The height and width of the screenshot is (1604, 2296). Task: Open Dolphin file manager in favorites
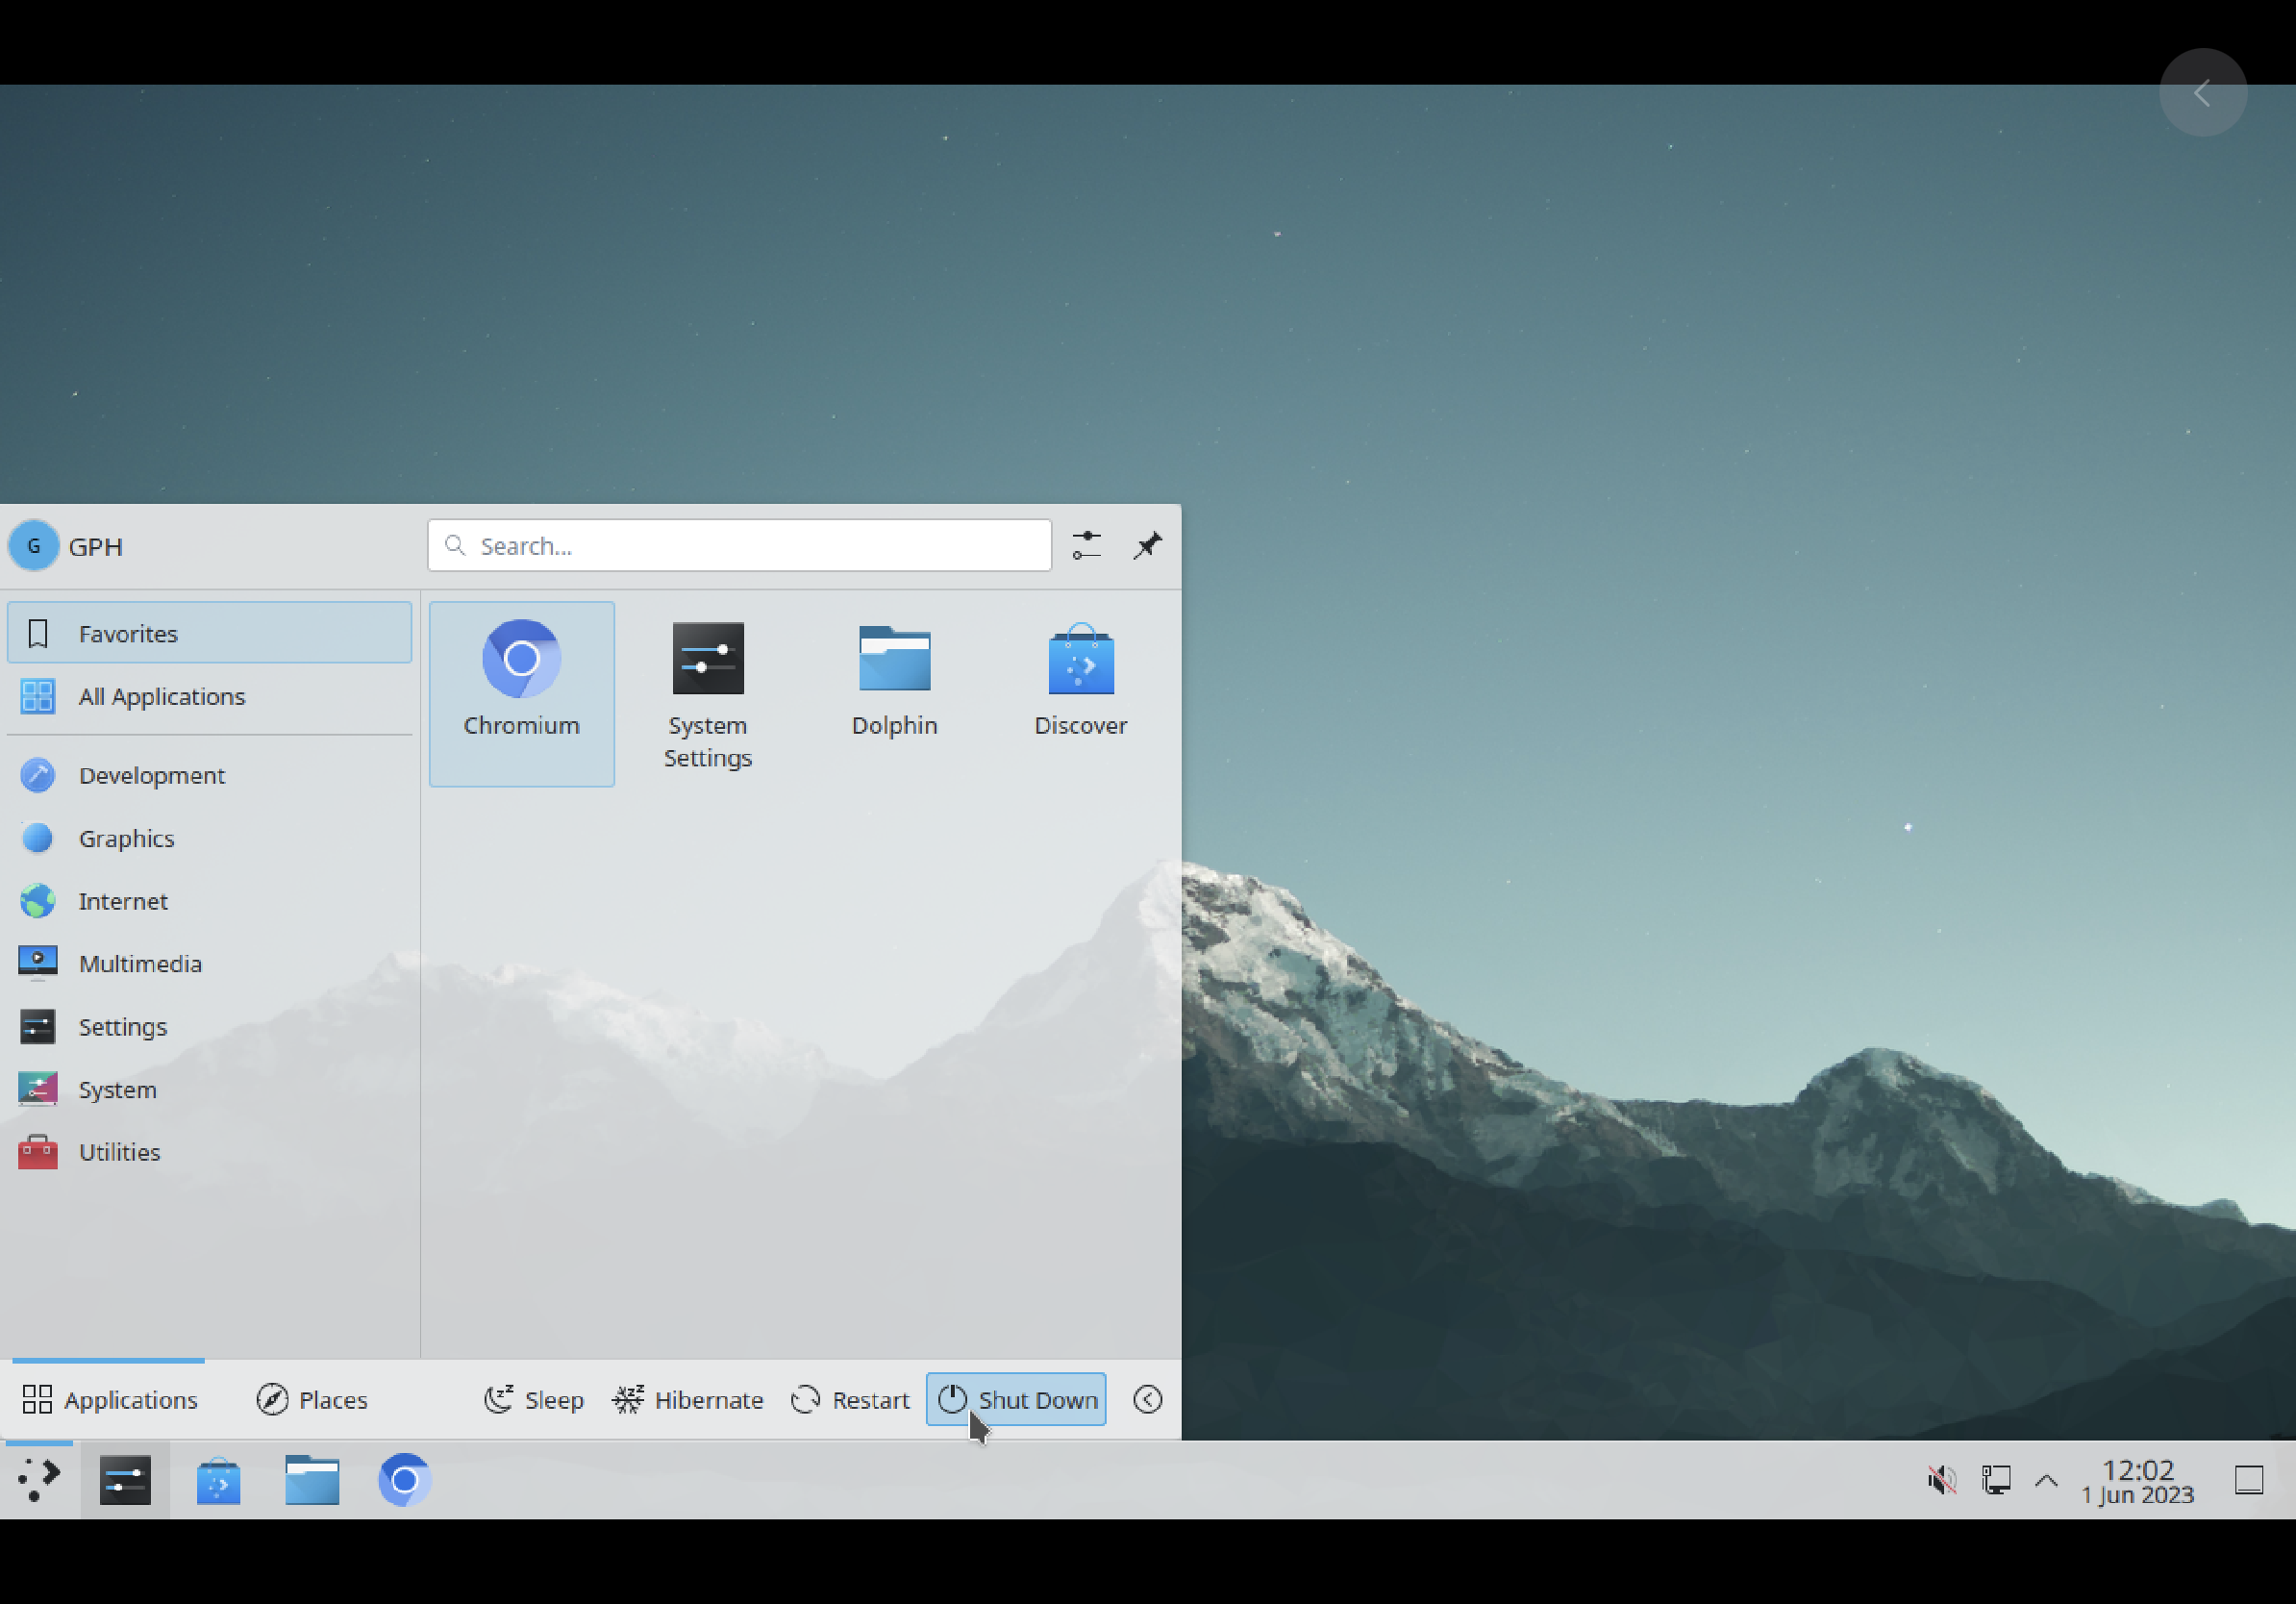click(894, 680)
